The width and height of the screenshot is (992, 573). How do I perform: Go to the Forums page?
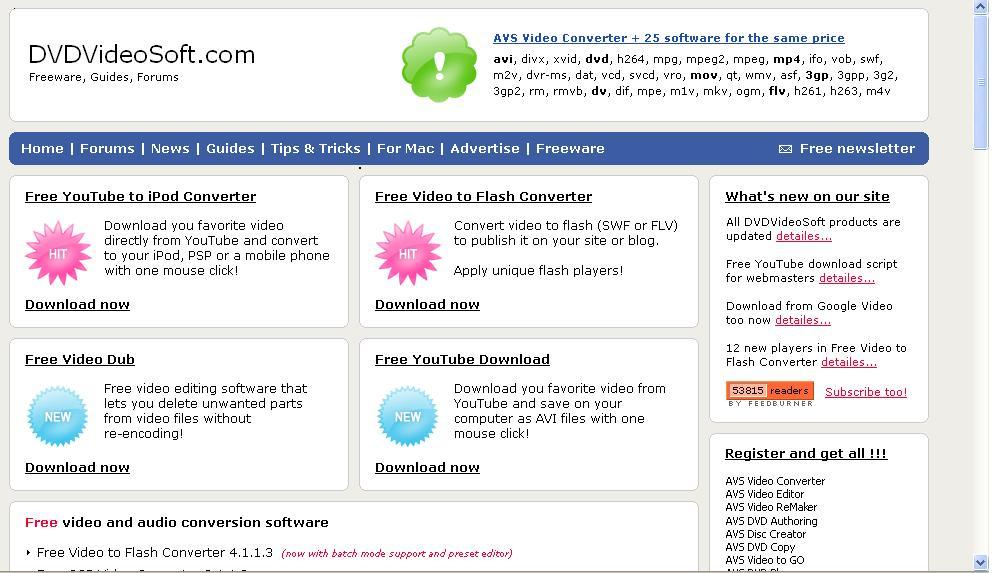click(x=107, y=149)
